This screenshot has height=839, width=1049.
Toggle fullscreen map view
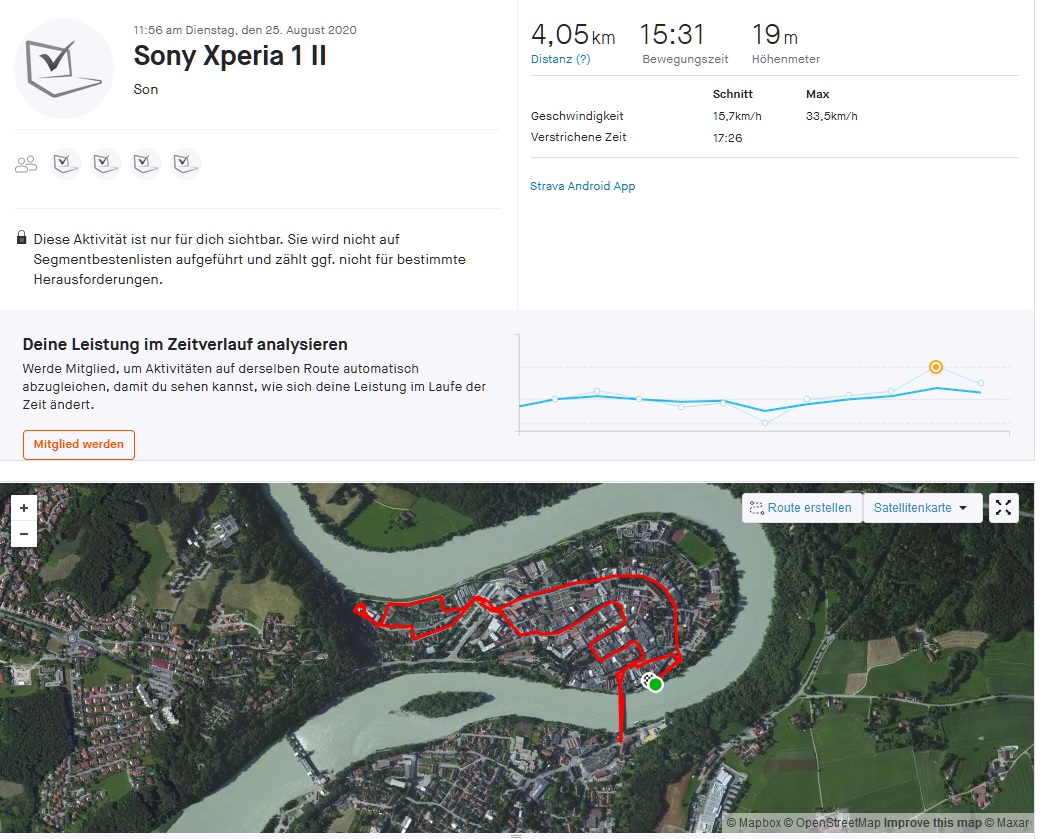click(x=1003, y=508)
